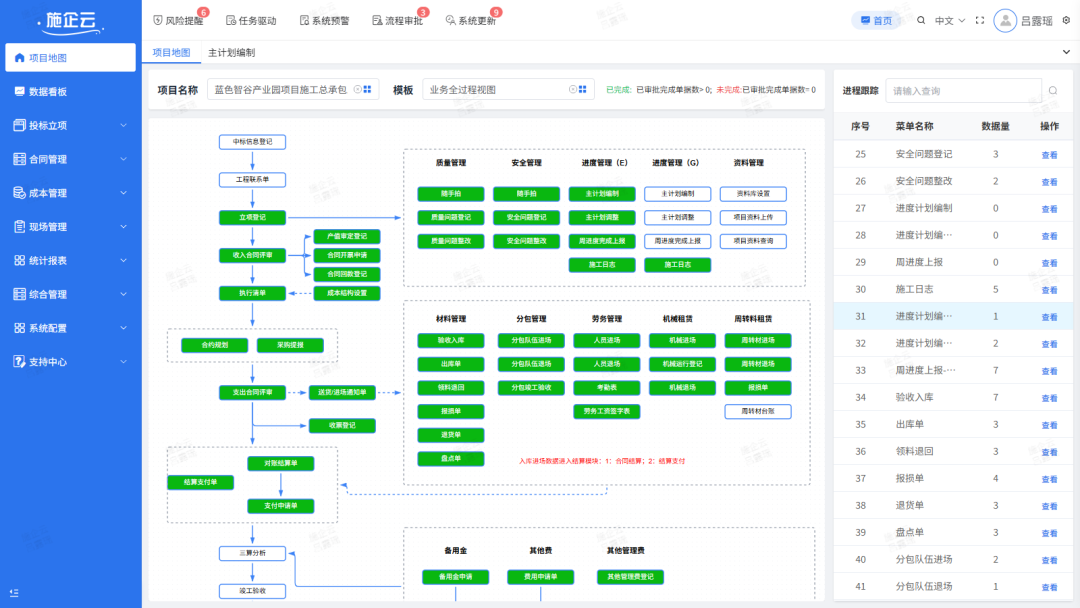Open project name grid selector icon
The height and width of the screenshot is (608, 1080).
click(367, 90)
